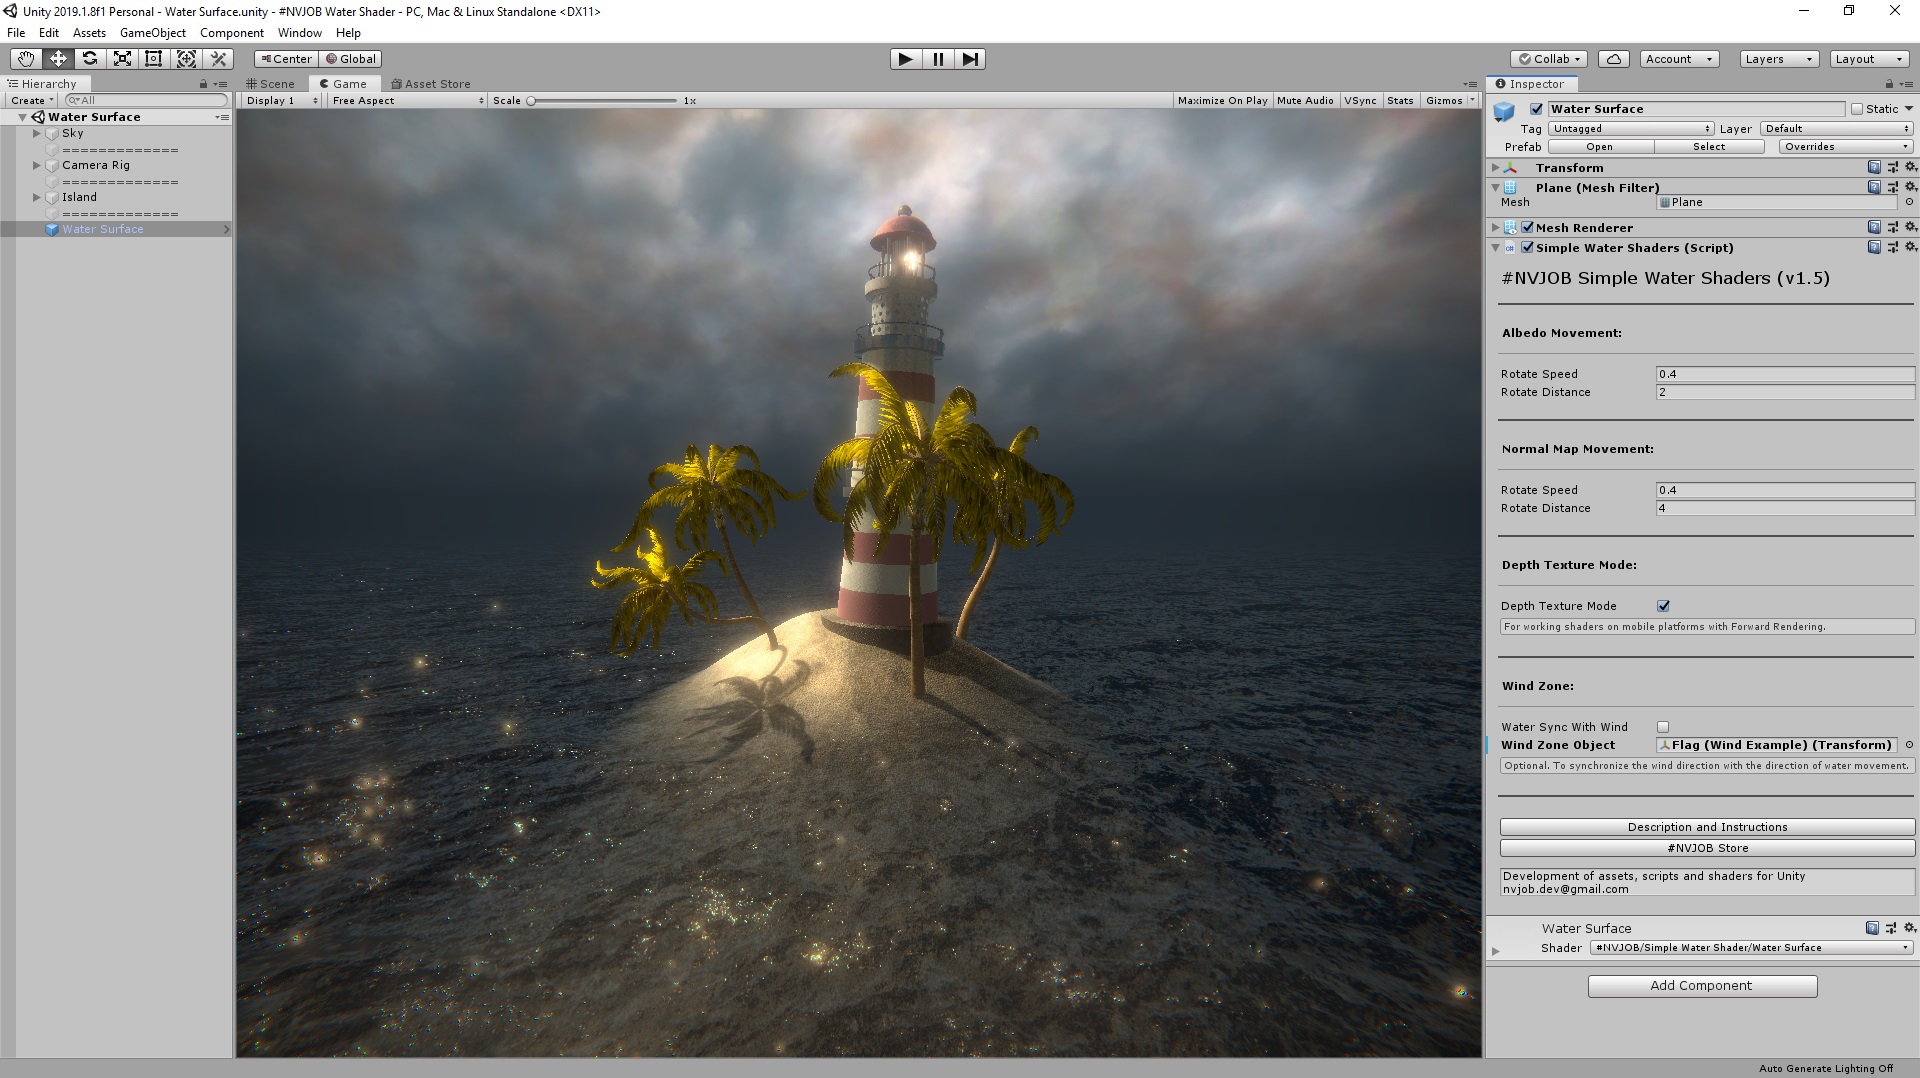1920x1078 pixels.
Task: Expand the Transform component
Action: [1495, 167]
